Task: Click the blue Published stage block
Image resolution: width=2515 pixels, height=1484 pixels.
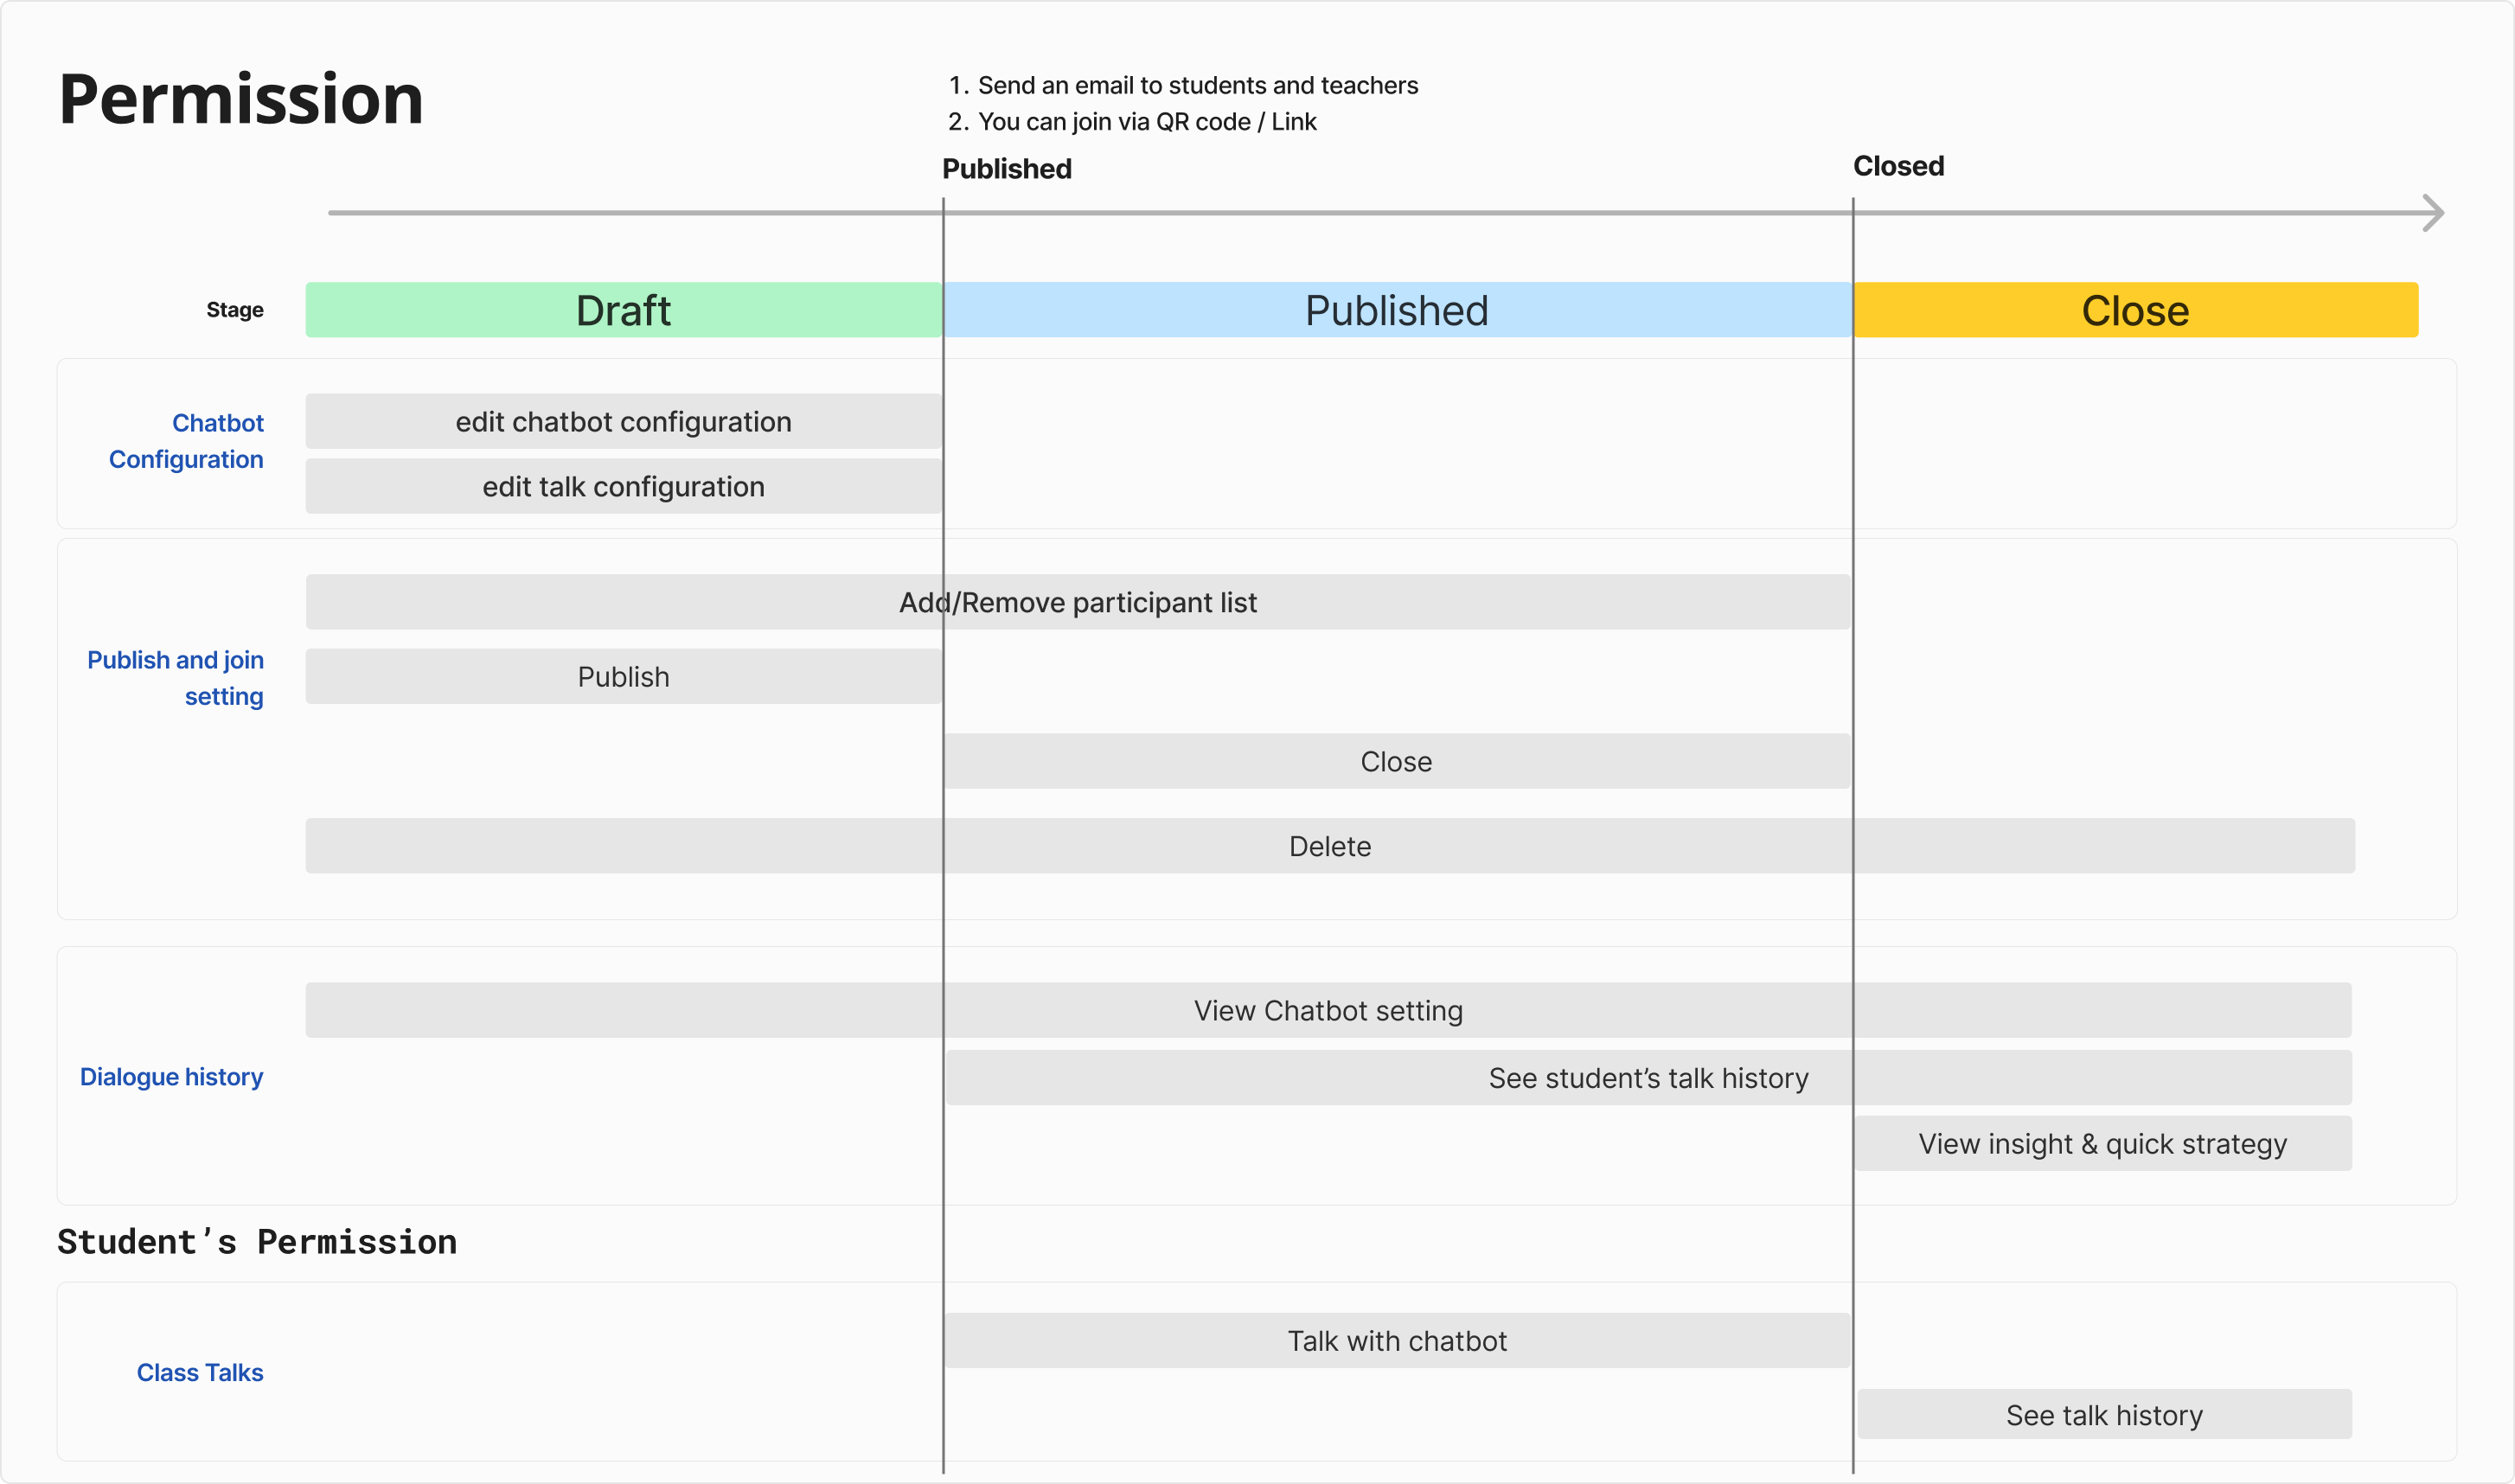Action: point(1396,310)
